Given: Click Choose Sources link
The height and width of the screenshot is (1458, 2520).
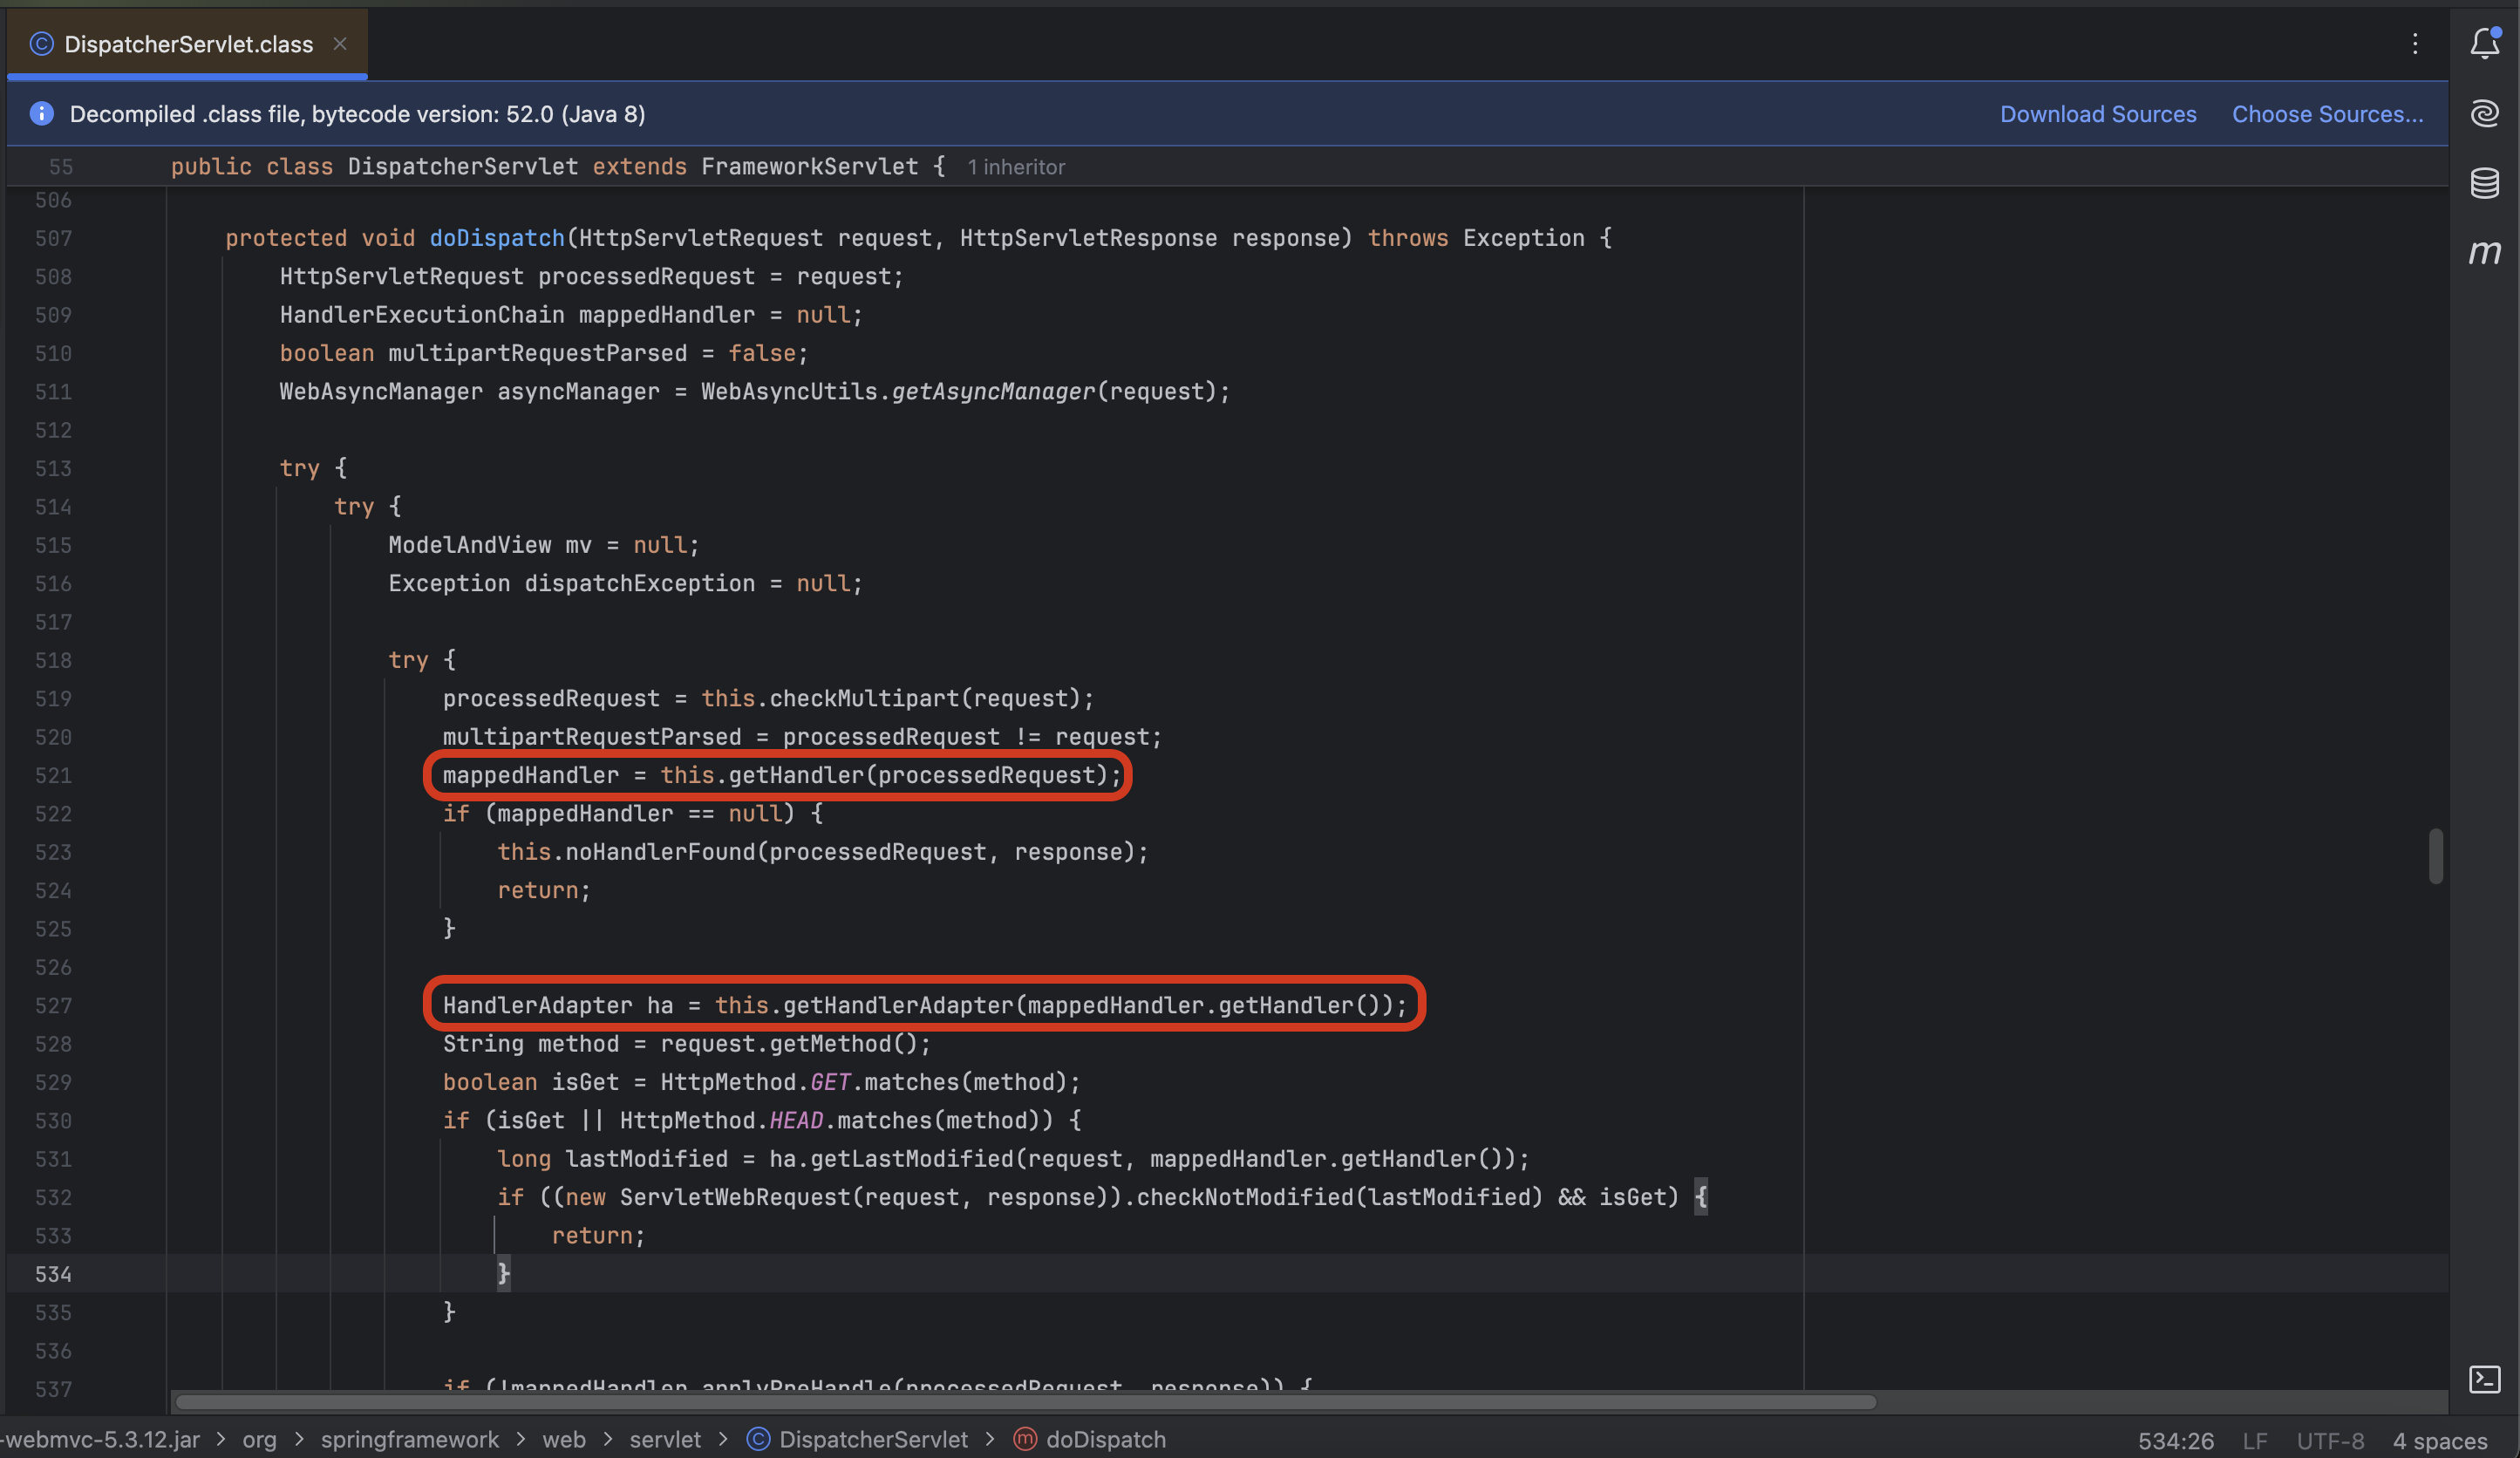Looking at the screenshot, I should click(x=2327, y=114).
